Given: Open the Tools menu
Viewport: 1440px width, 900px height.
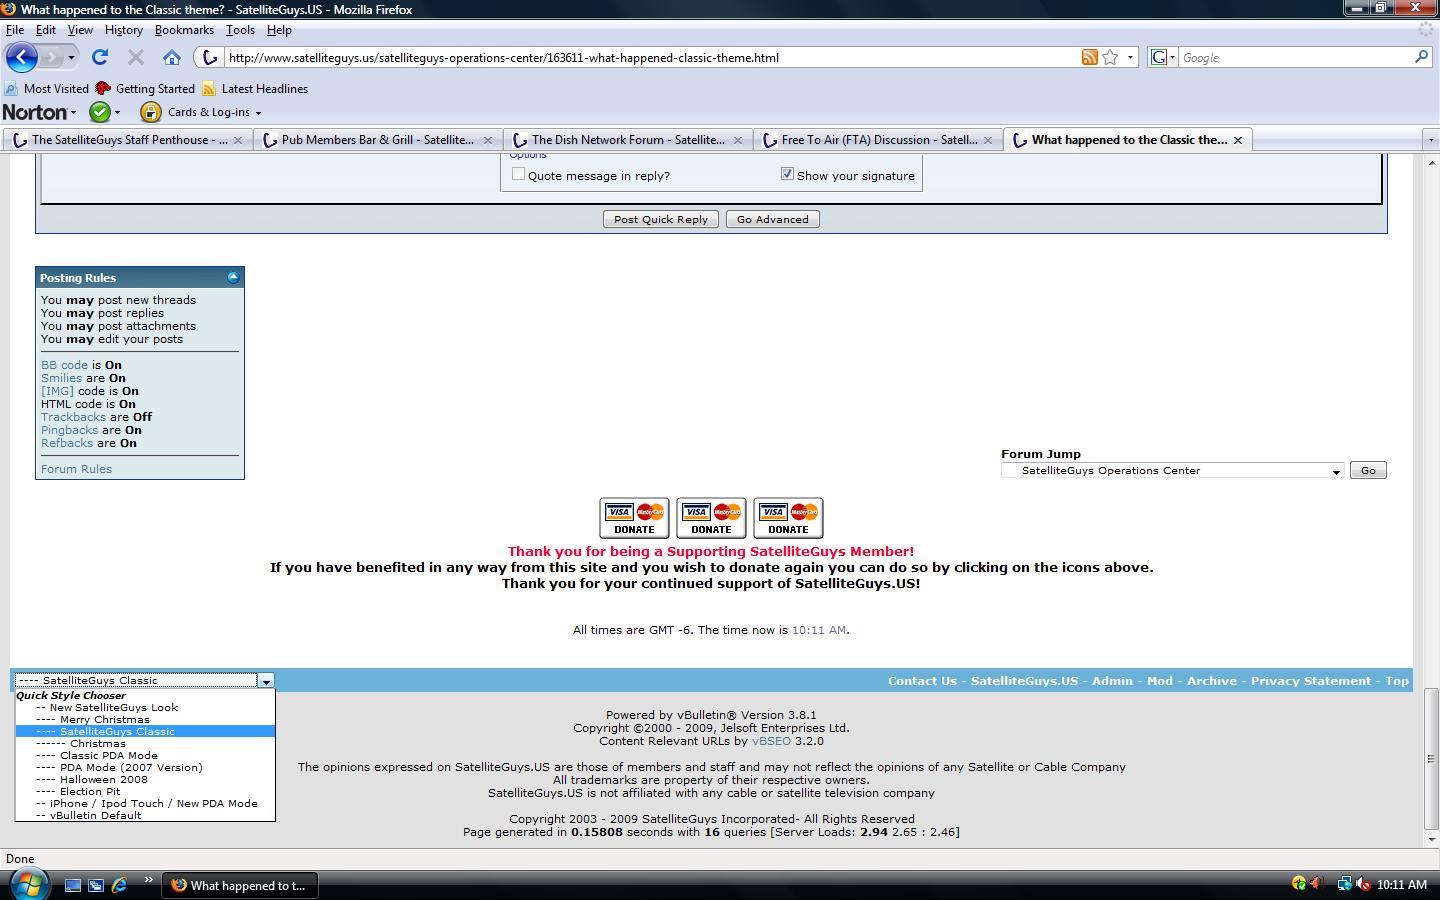Looking at the screenshot, I should point(240,30).
